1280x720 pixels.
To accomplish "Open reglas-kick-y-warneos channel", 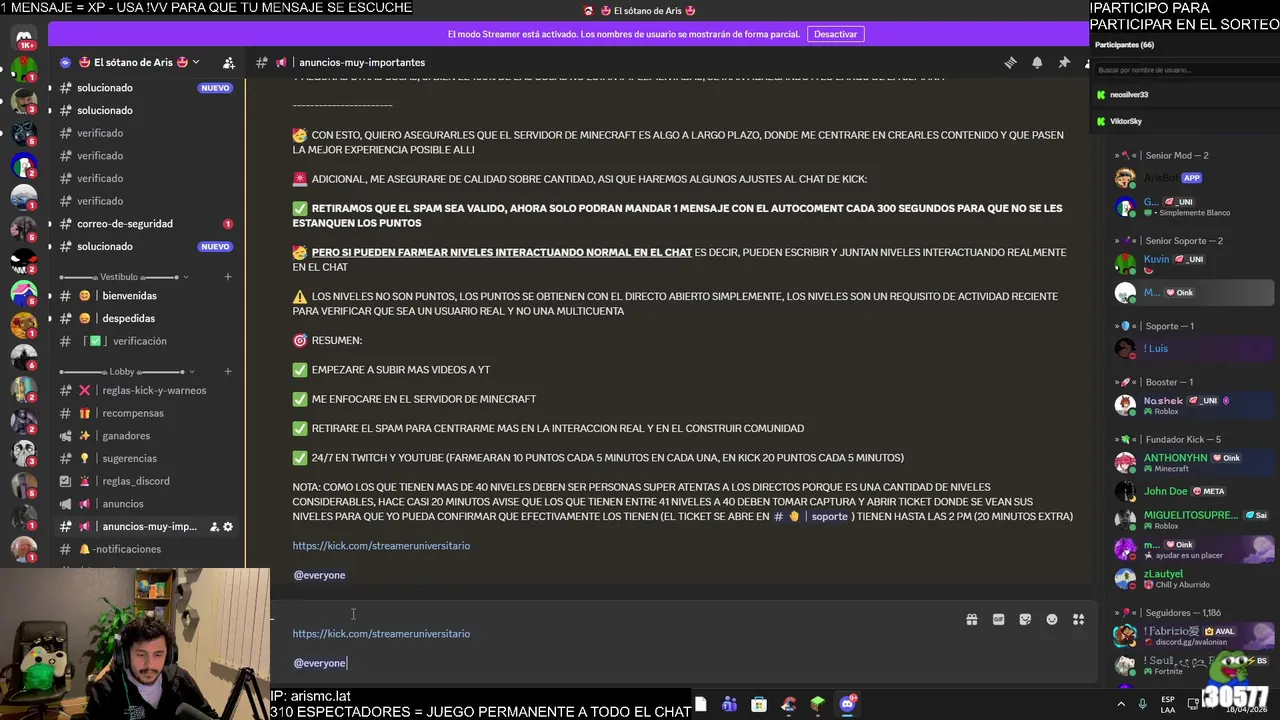I will 146,390.
